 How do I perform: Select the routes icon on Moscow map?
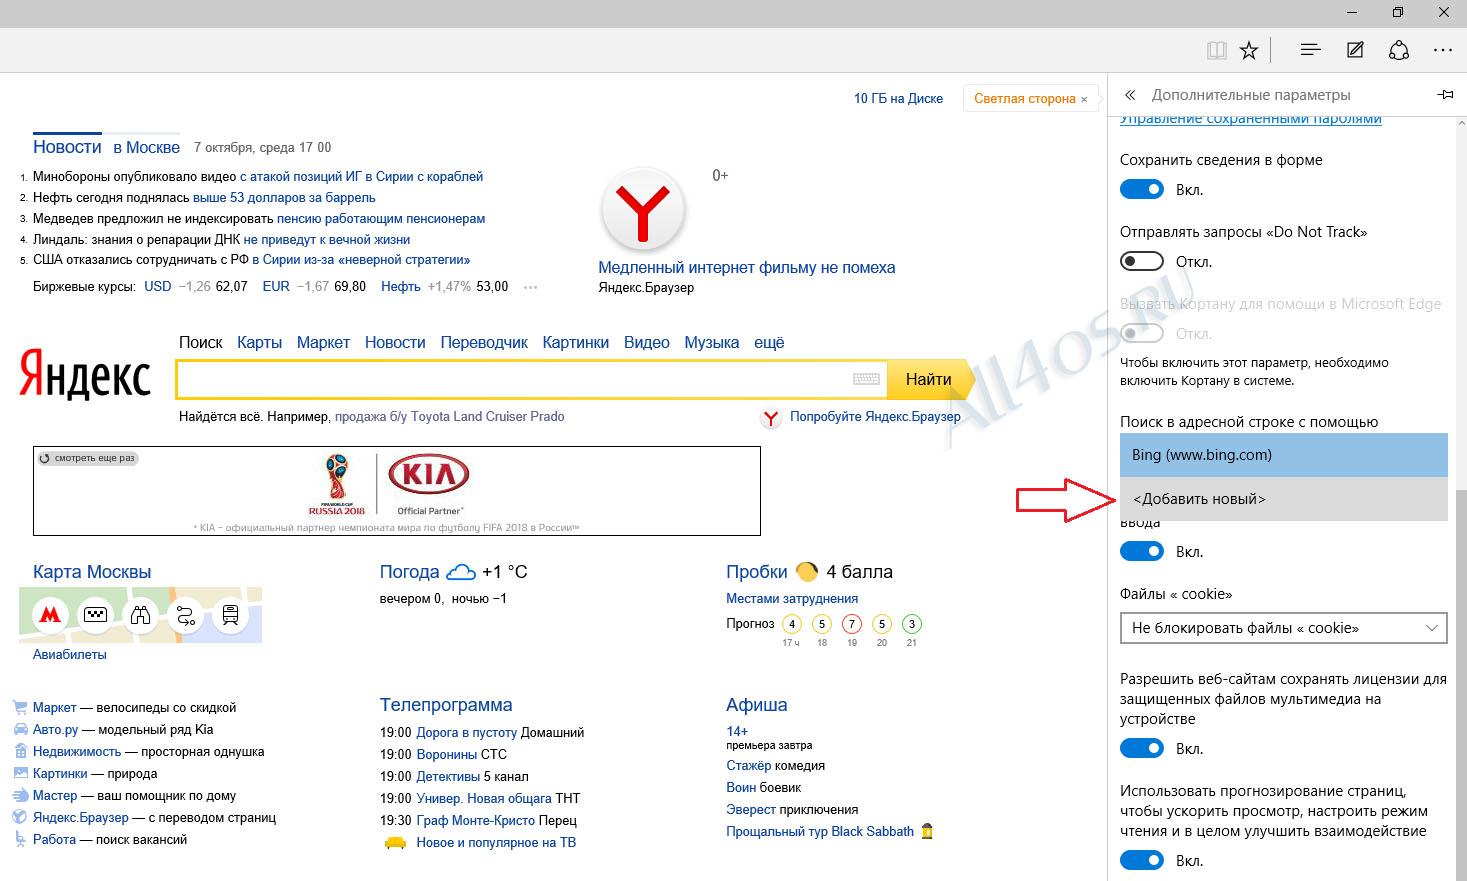[186, 615]
